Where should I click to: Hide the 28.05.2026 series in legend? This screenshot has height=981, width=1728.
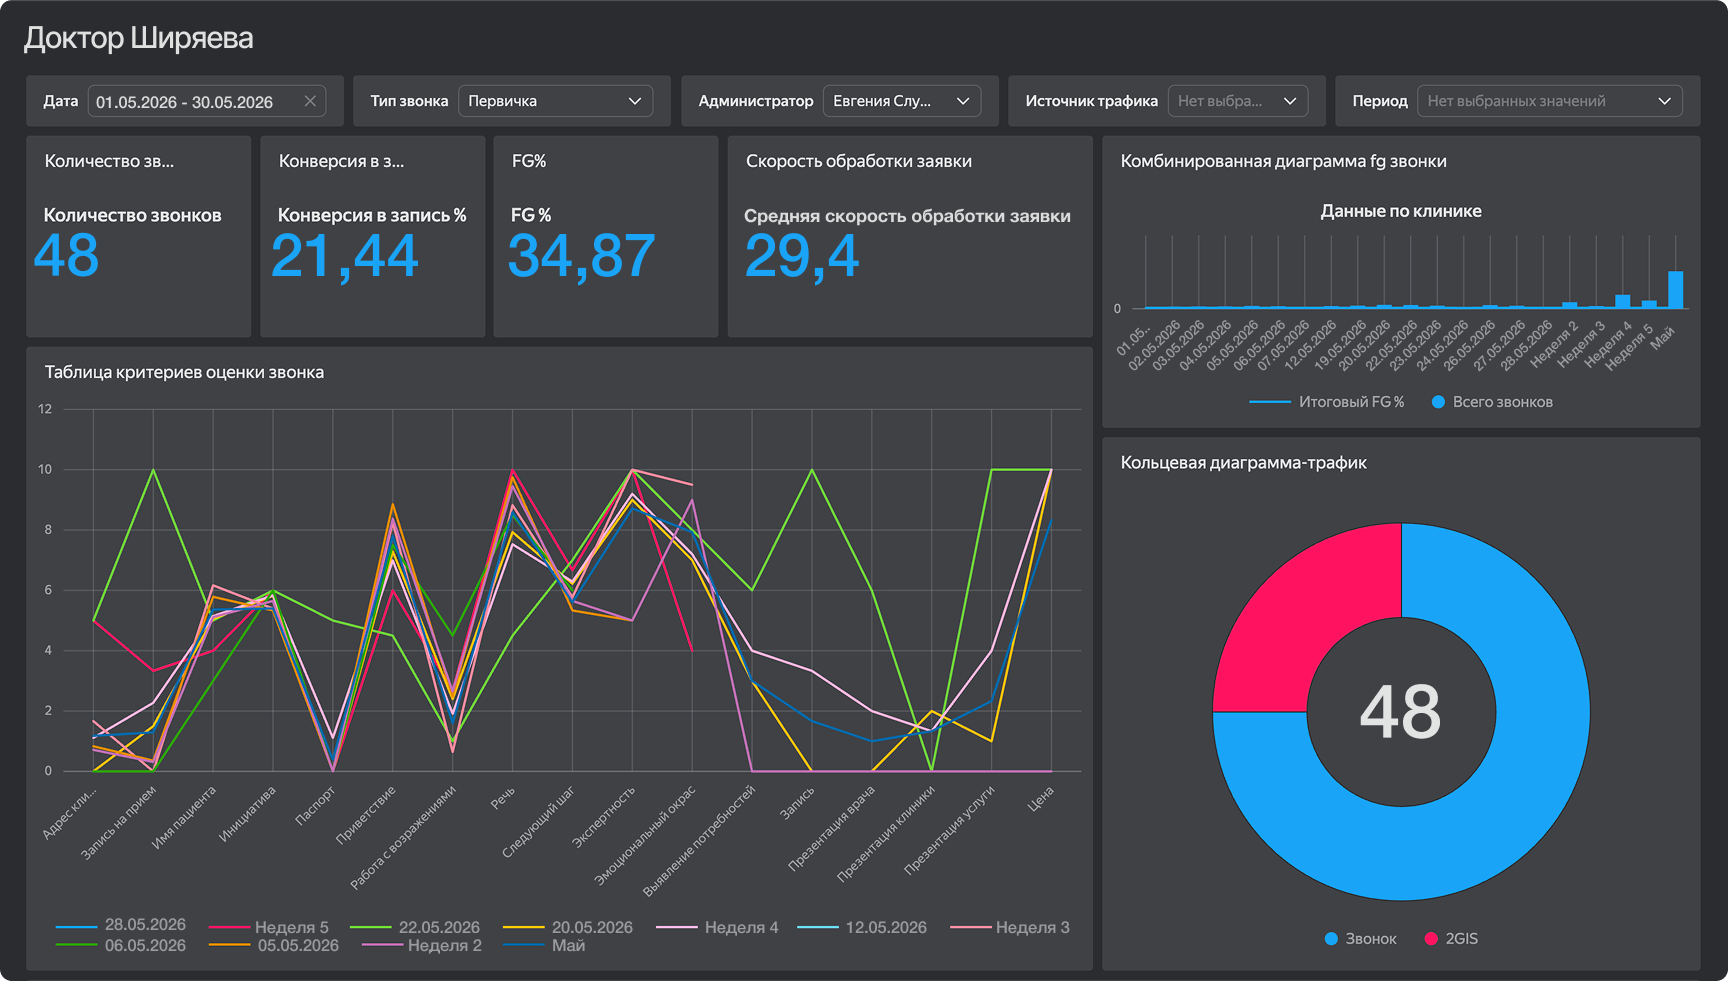(121, 925)
